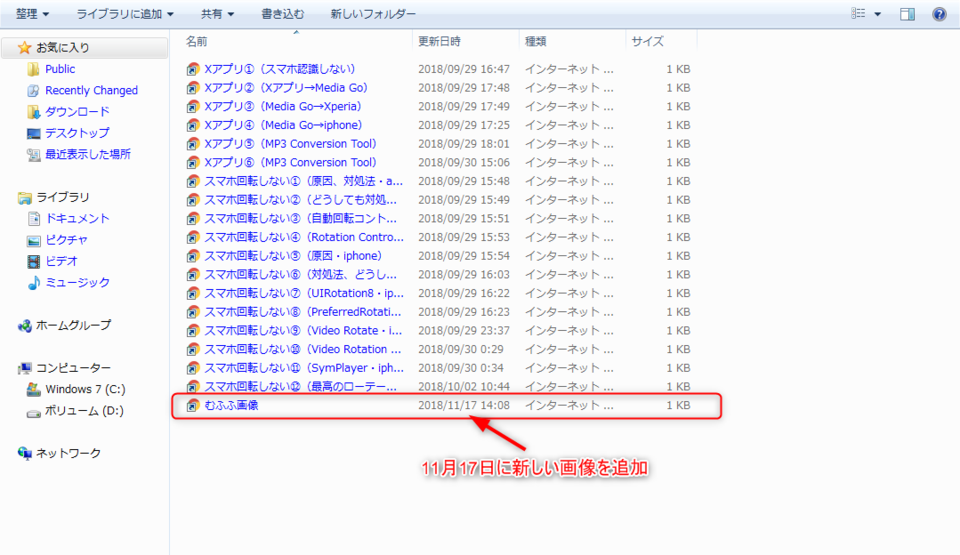Open ライブラリに追加 dropdown
Image resolution: width=960 pixels, height=555 pixels.
(125, 13)
